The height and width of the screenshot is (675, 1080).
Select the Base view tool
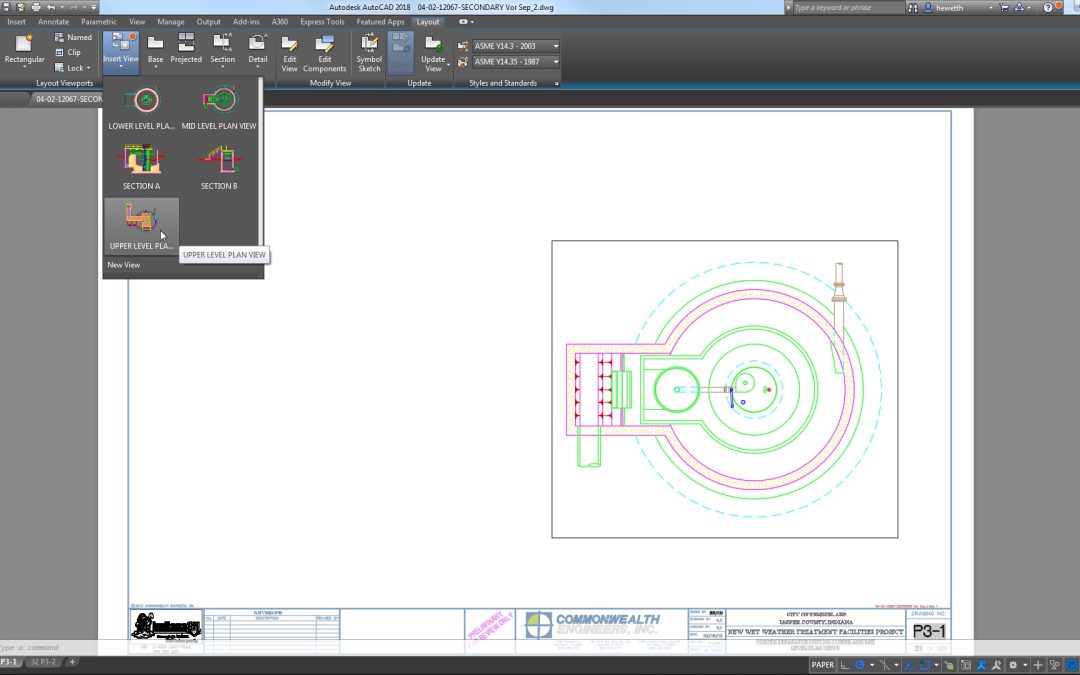156,50
